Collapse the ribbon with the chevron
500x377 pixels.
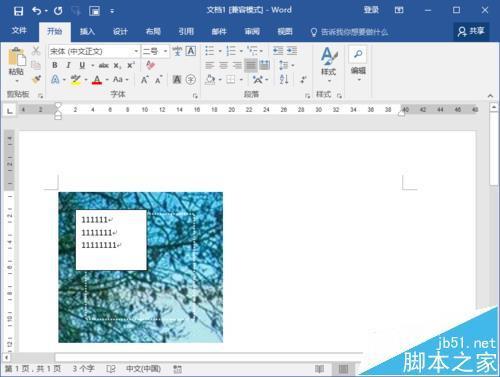[x=490, y=96]
